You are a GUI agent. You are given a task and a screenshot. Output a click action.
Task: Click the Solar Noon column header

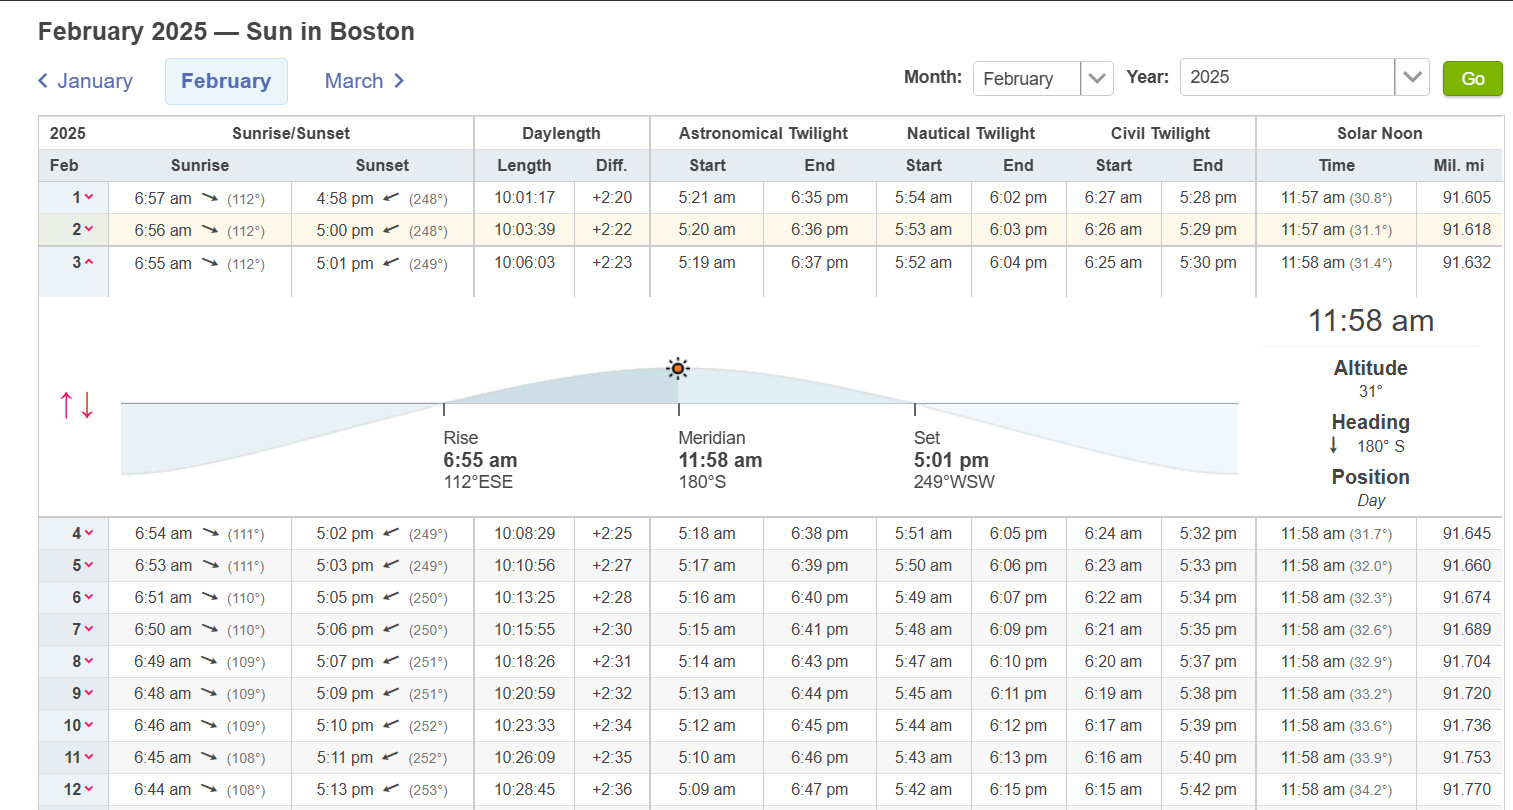(x=1379, y=133)
